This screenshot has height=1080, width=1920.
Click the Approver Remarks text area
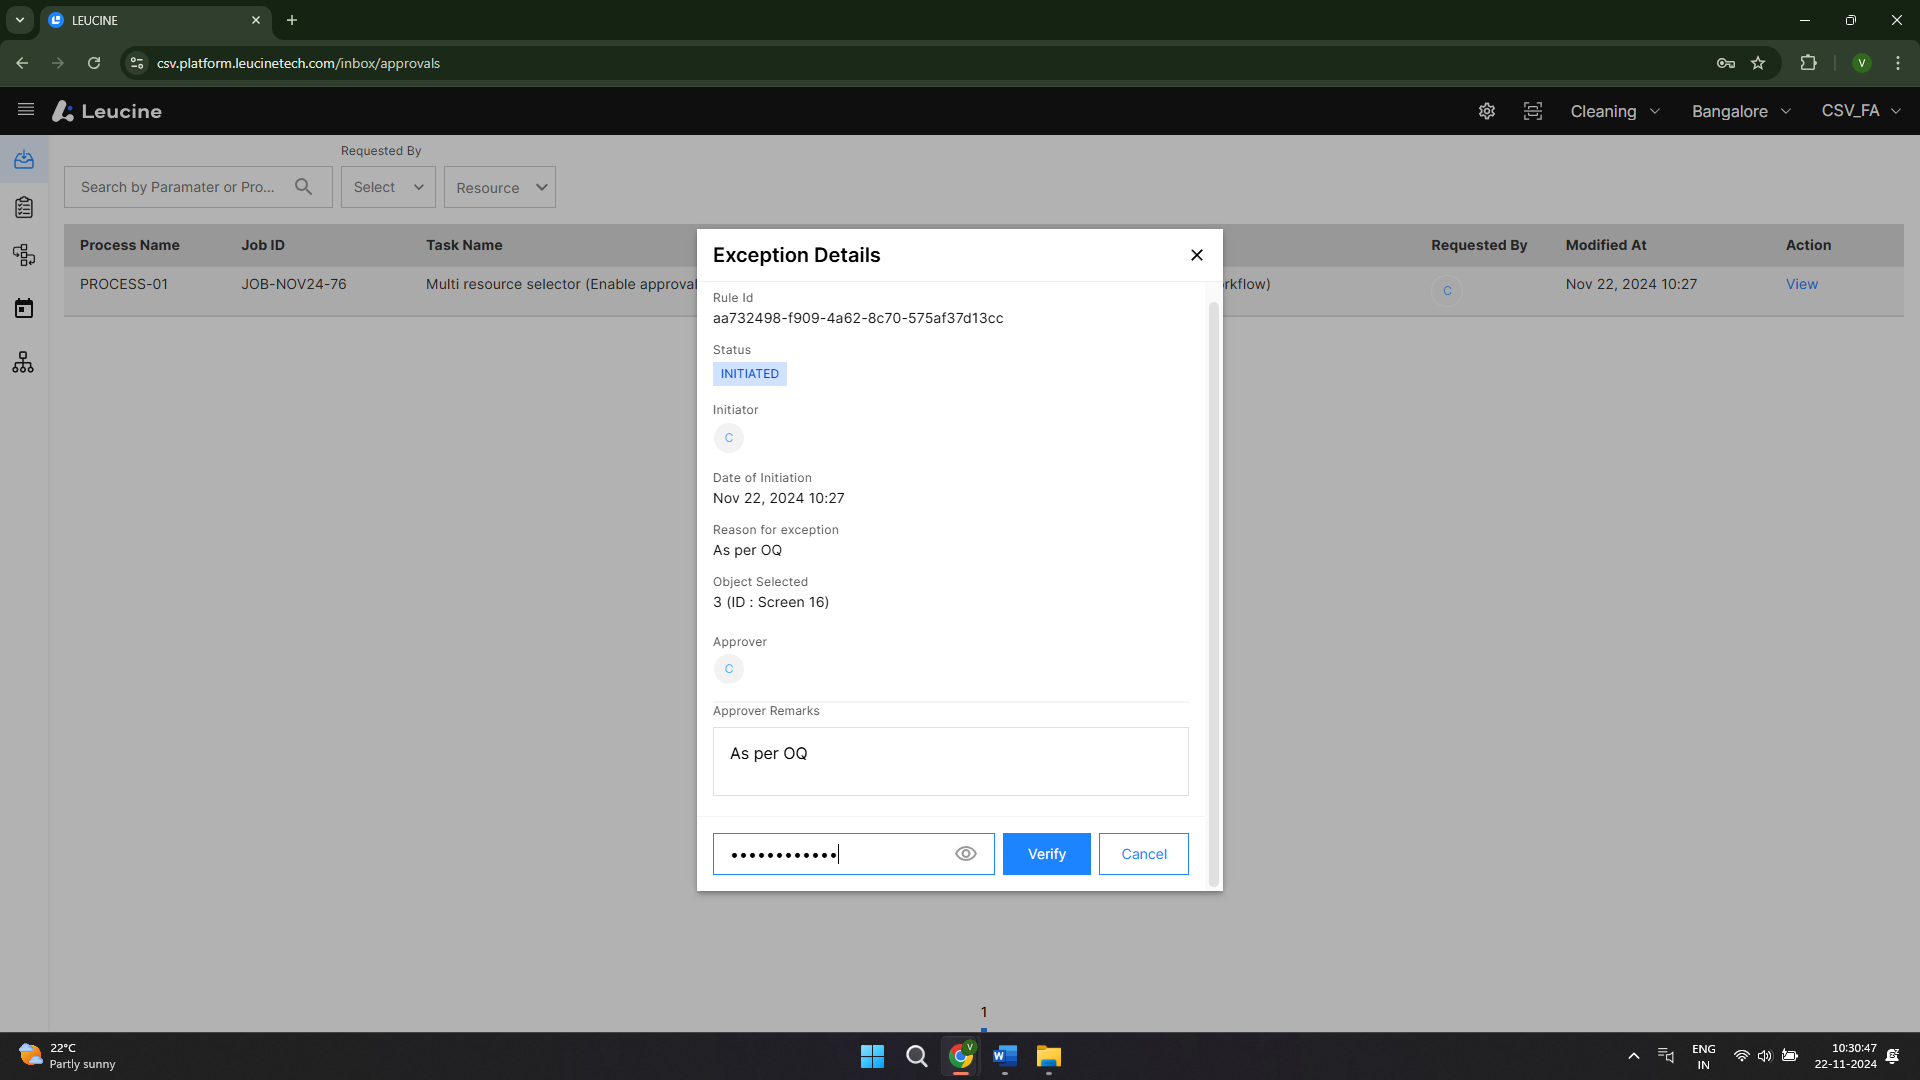[x=951, y=762]
